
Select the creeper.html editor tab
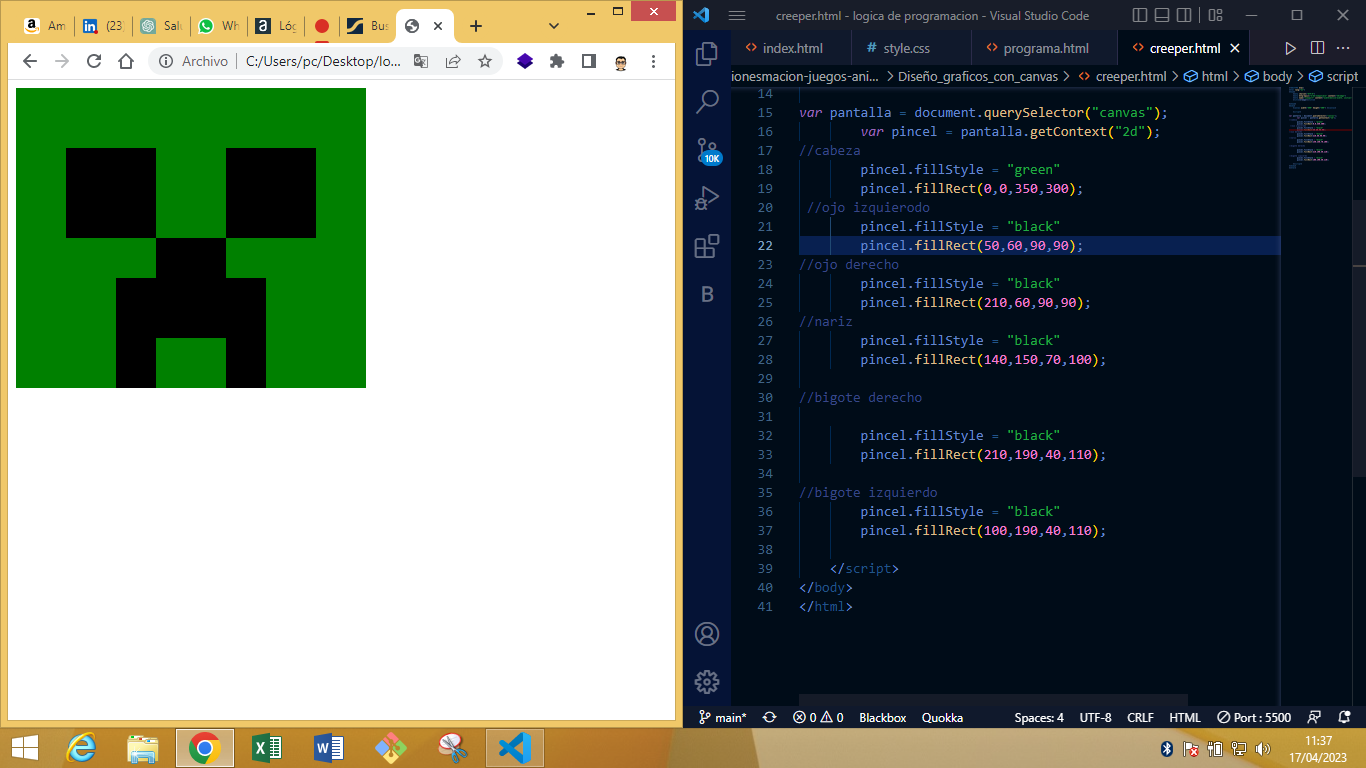1184,48
